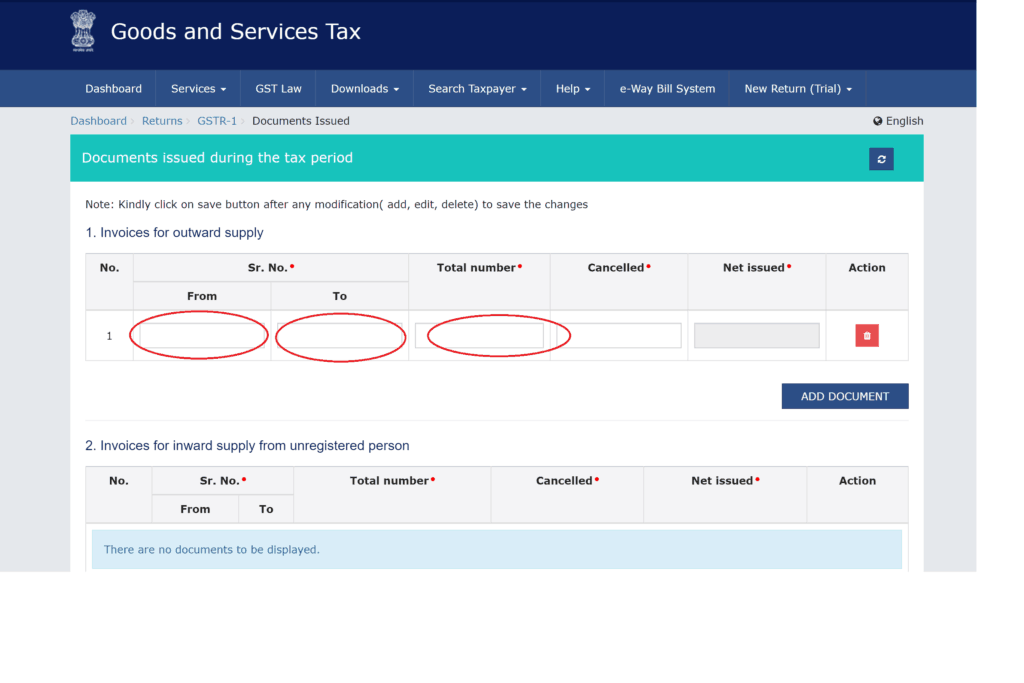Click the Sr. No. To field in row 1
The width and height of the screenshot is (1024, 683).
340,336
